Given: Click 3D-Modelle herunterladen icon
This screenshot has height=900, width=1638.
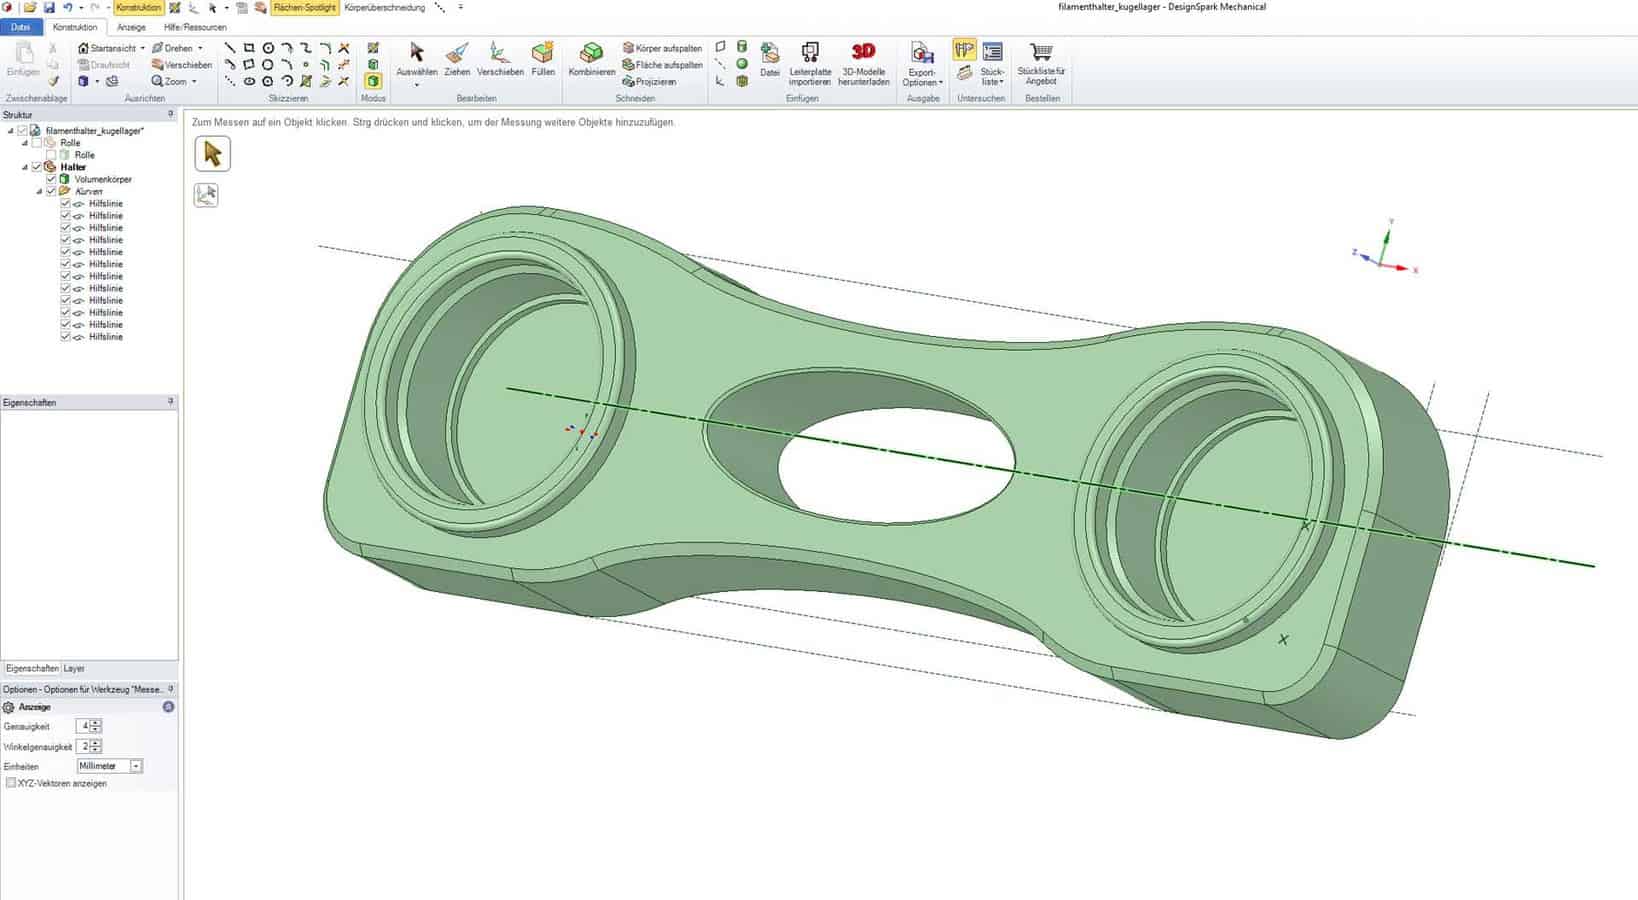Looking at the screenshot, I should pyautogui.click(x=863, y=62).
